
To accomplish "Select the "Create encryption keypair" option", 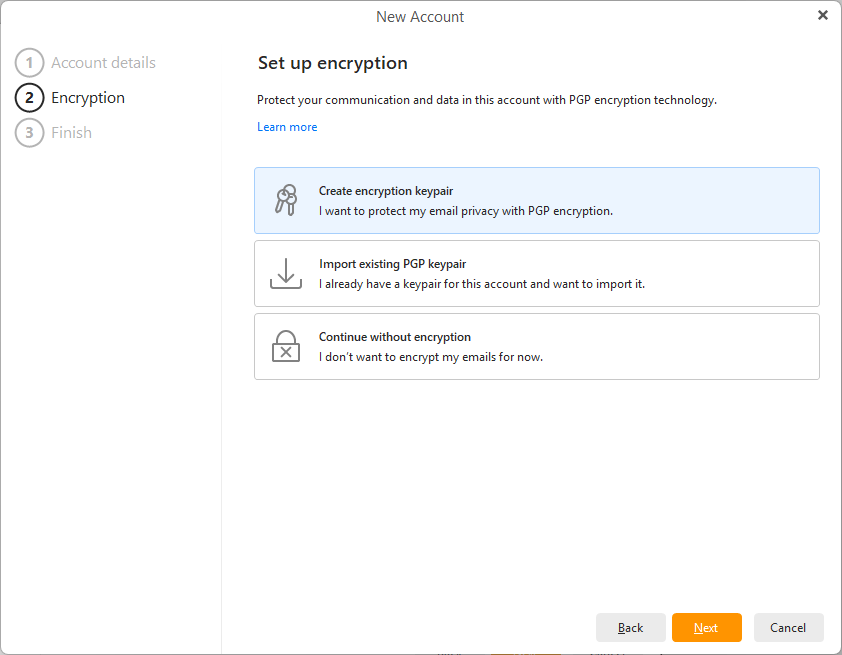I will point(536,200).
